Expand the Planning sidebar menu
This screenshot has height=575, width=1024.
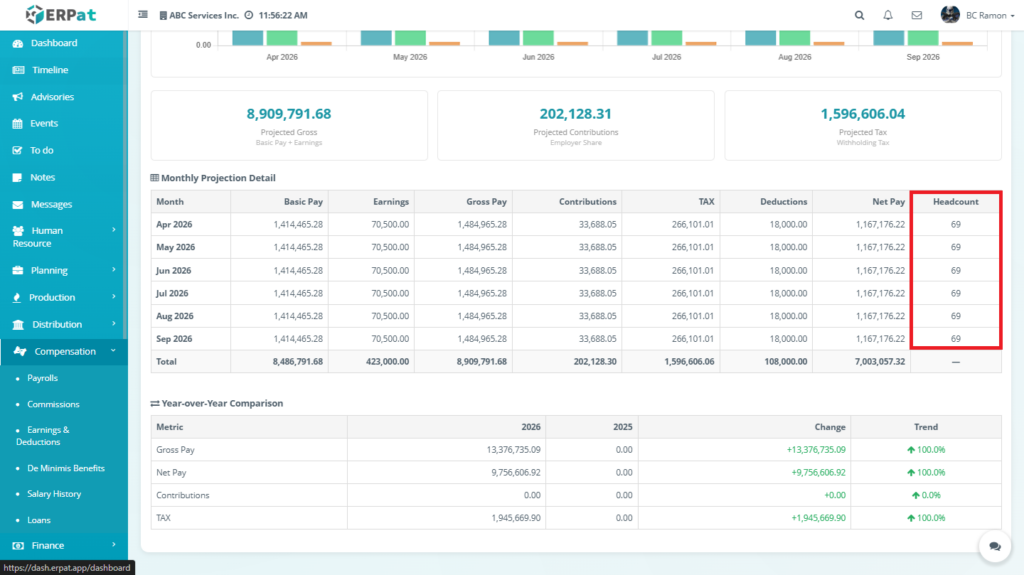coord(62,270)
